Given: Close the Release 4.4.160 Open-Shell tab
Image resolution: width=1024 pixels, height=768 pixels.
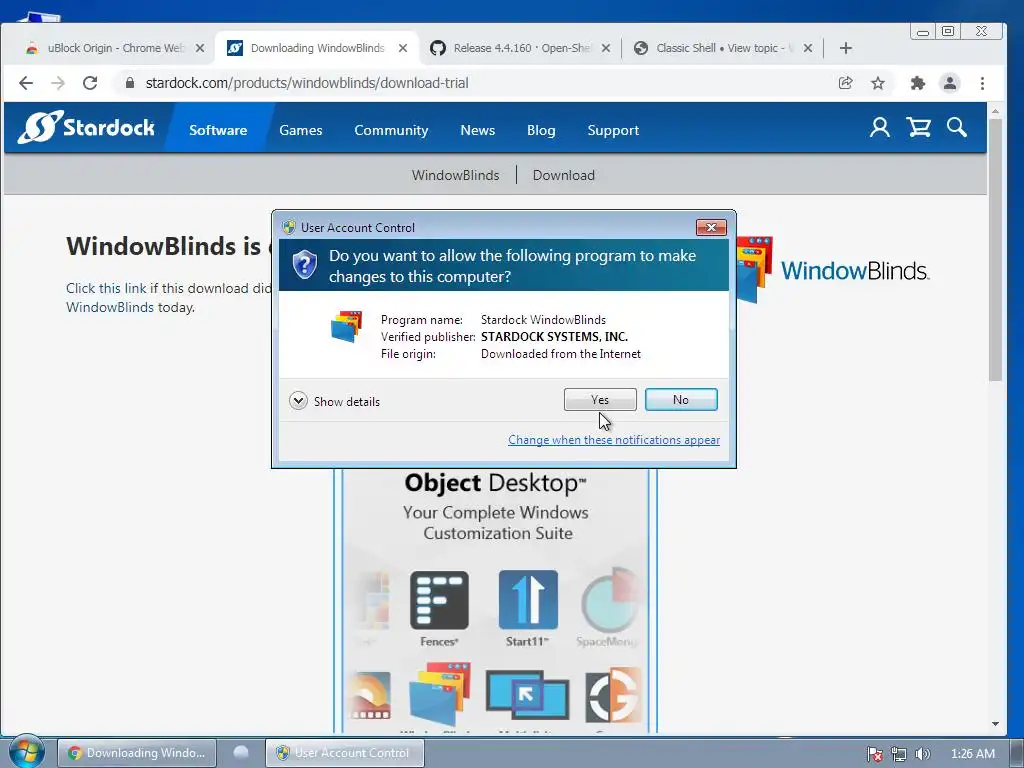Looking at the screenshot, I should [x=606, y=48].
